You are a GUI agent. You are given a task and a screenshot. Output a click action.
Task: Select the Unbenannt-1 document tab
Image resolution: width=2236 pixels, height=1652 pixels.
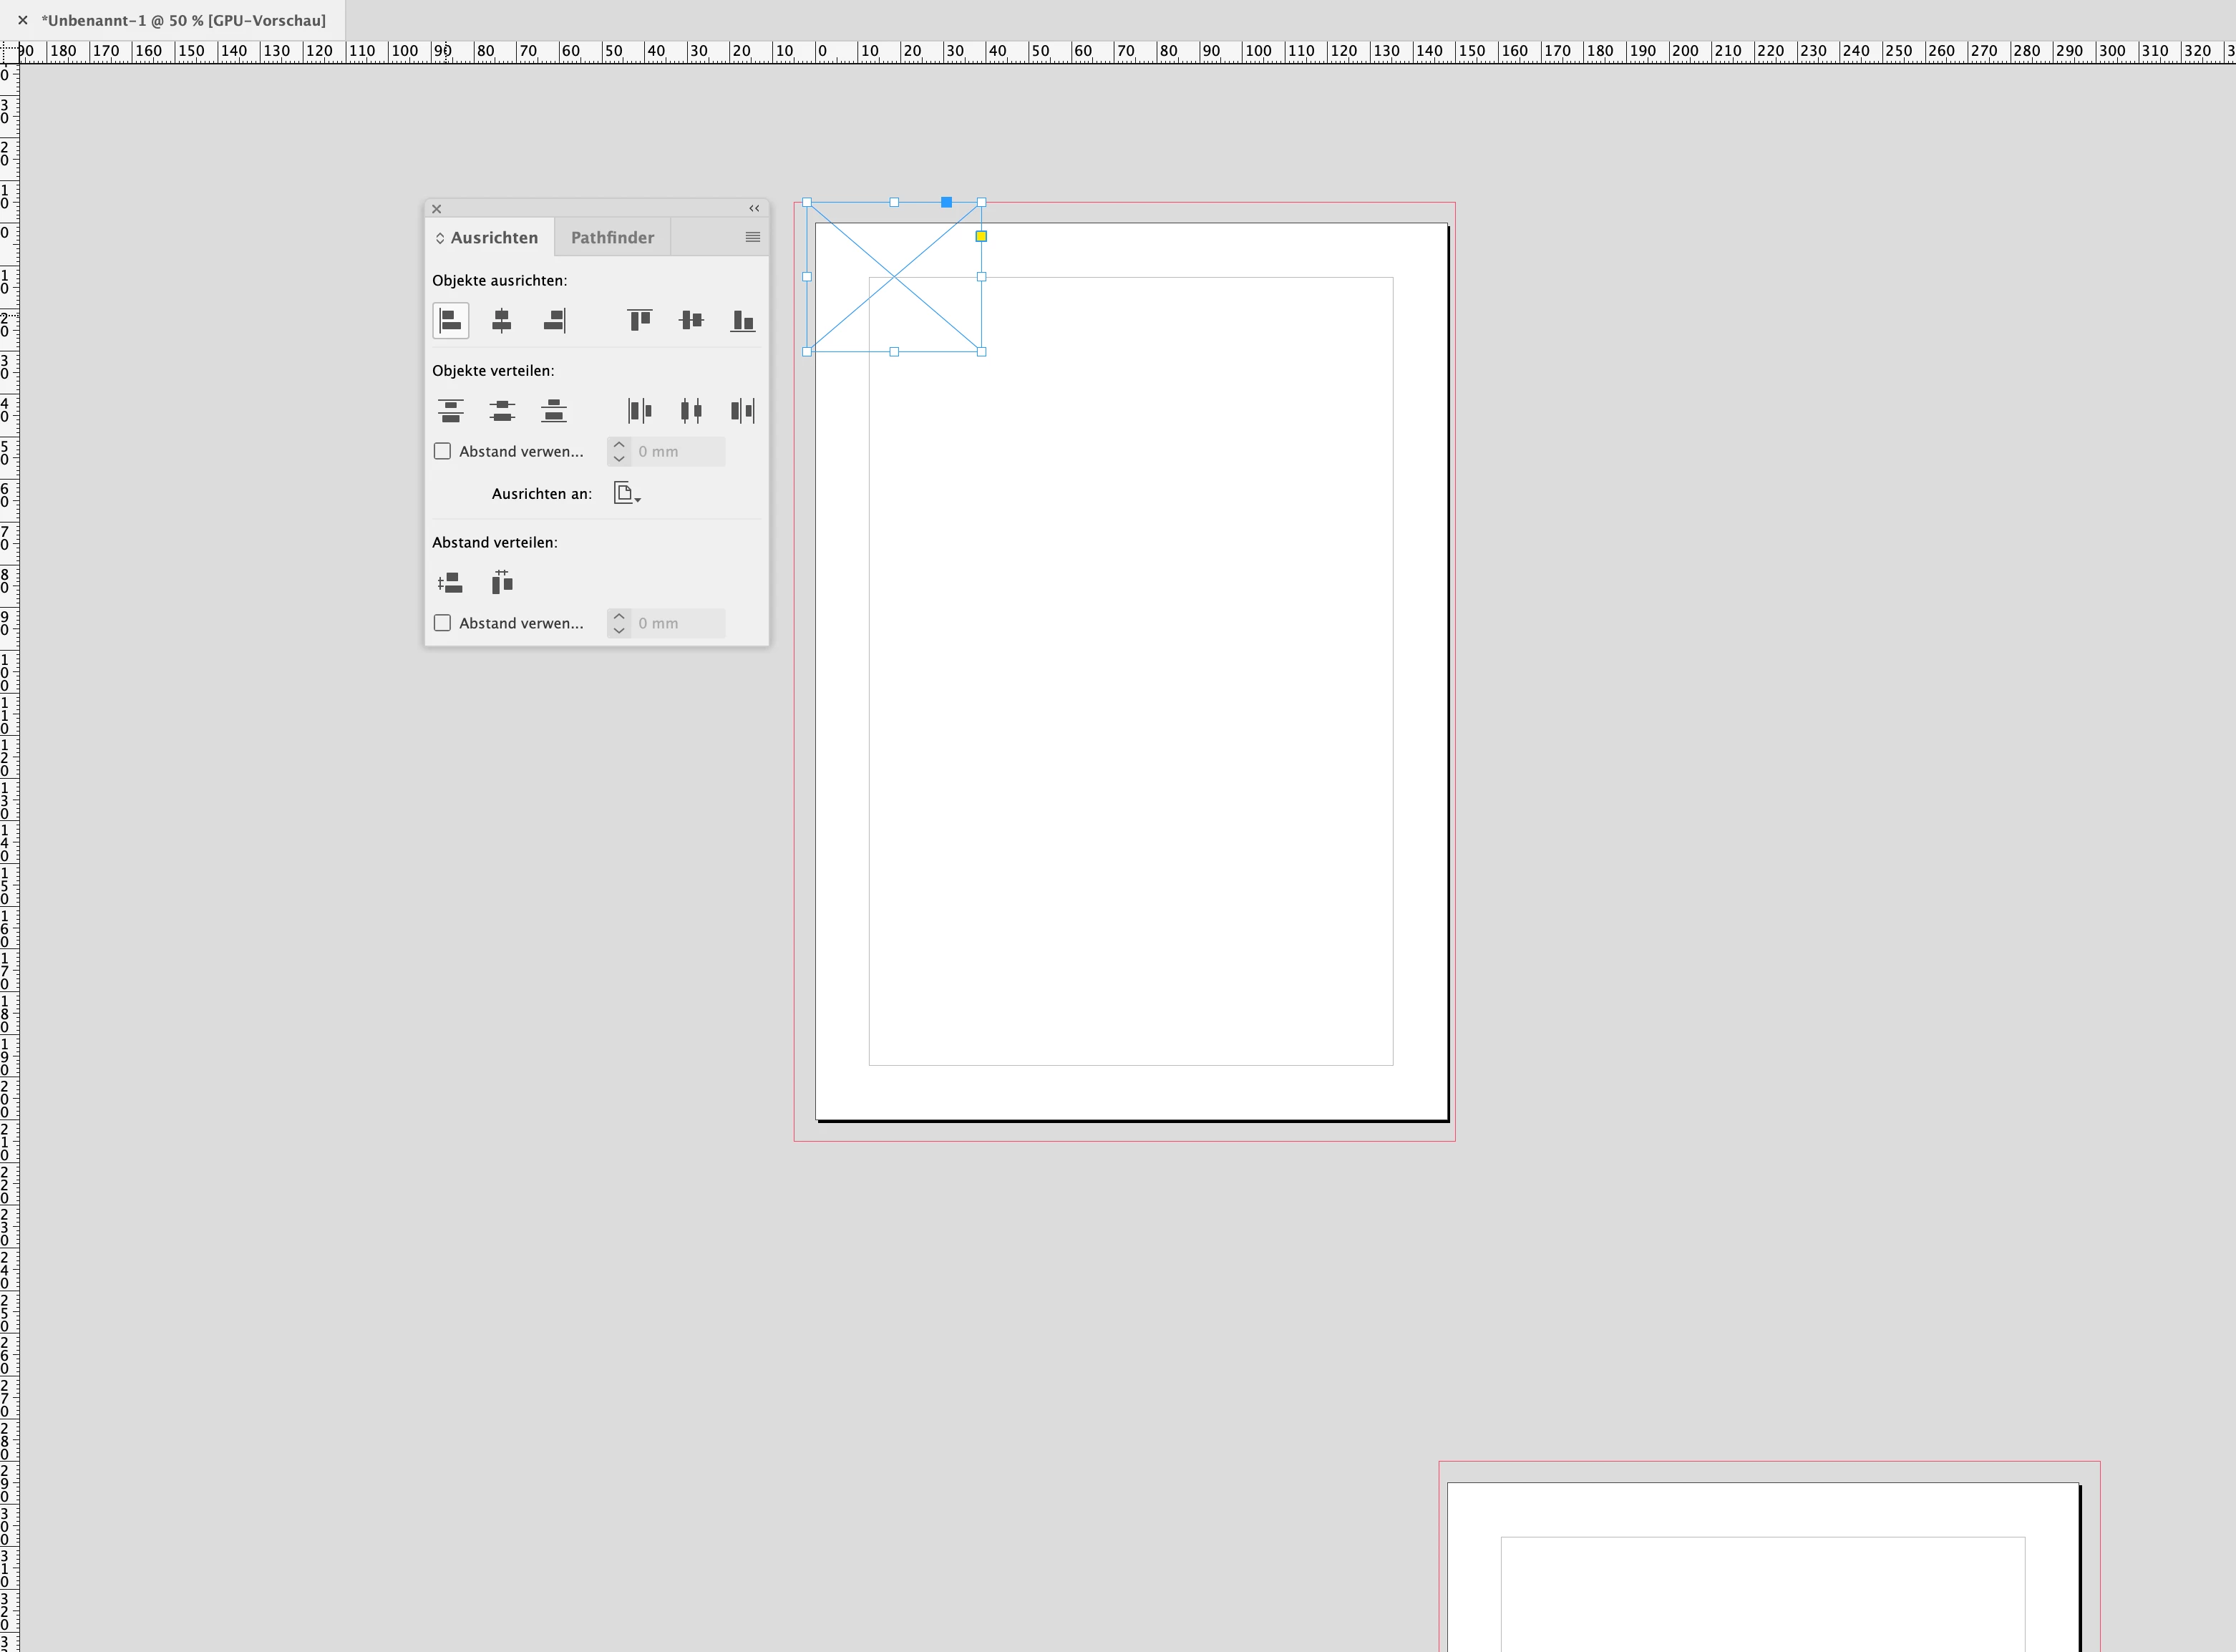[183, 20]
